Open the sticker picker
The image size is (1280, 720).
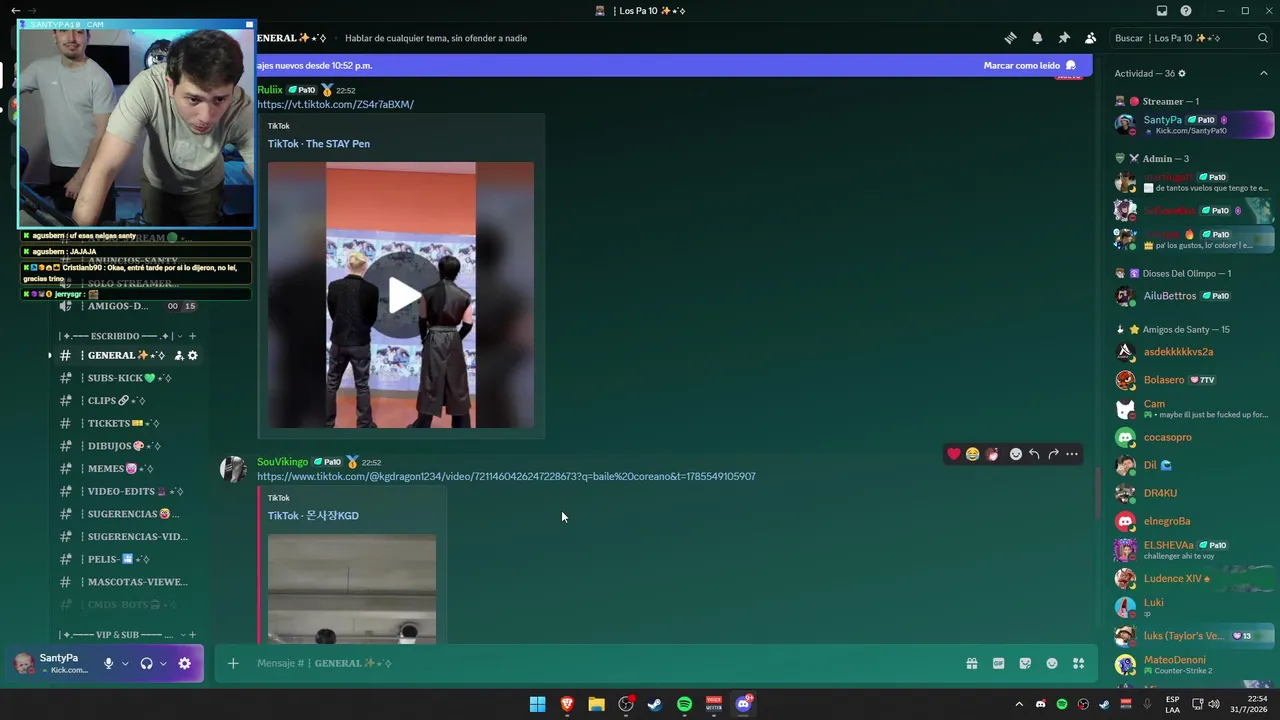tap(1025, 663)
